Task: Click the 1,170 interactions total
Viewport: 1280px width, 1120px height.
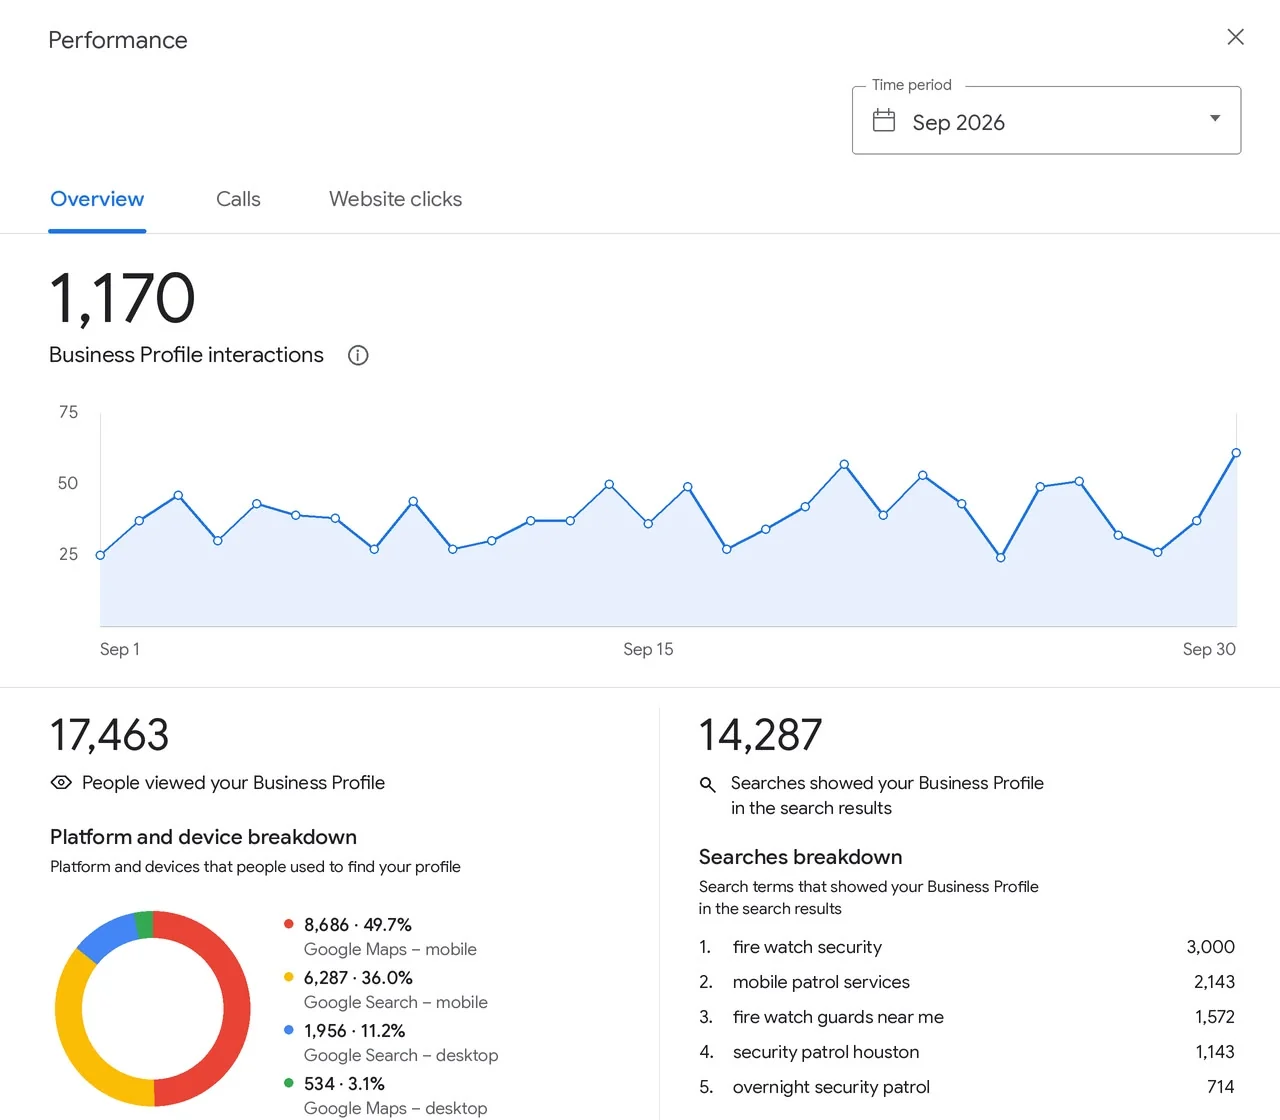Action: pos(122,299)
